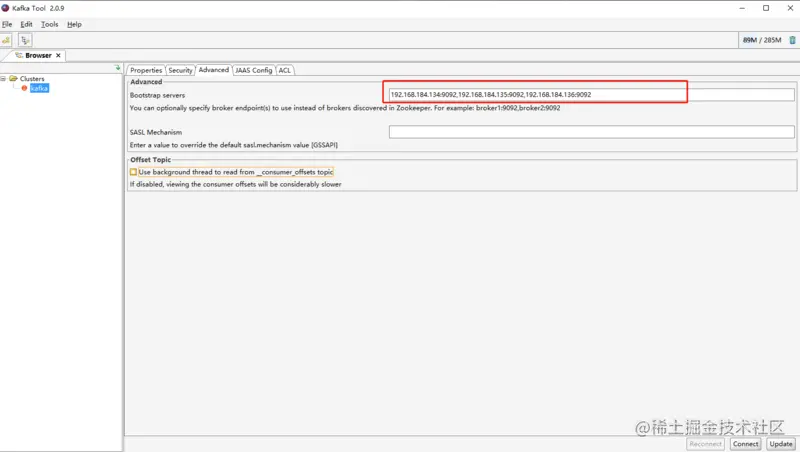Click the 89M / 285M memory indicator

coord(762,40)
